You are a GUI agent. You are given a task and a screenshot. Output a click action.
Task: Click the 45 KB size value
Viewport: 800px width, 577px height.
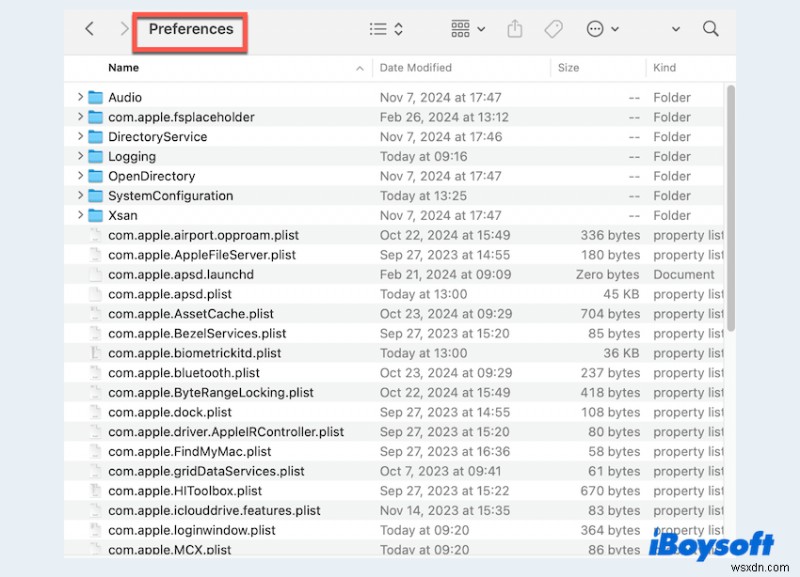[x=621, y=294]
